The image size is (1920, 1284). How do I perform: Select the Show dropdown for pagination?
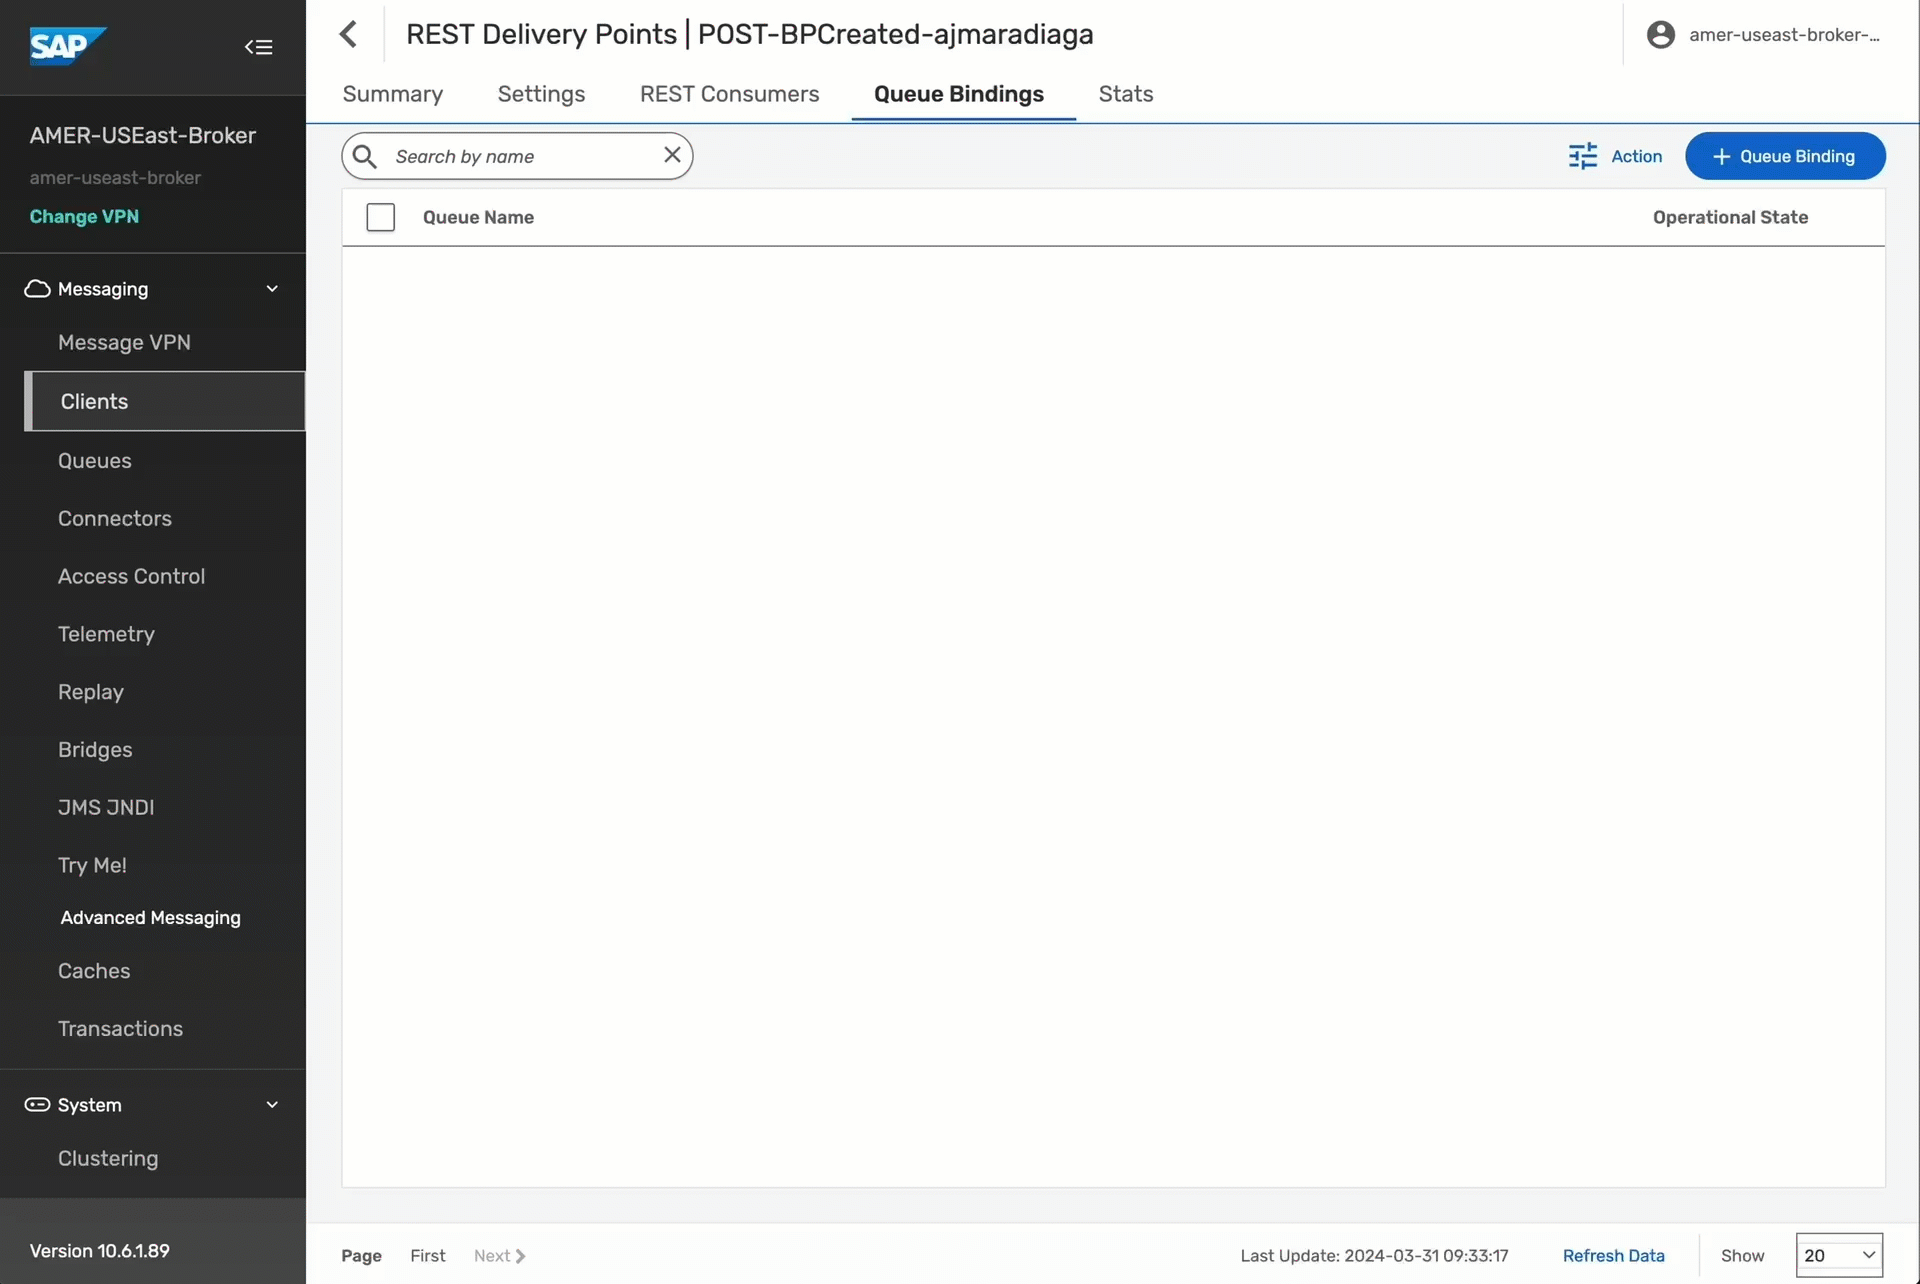(1840, 1254)
